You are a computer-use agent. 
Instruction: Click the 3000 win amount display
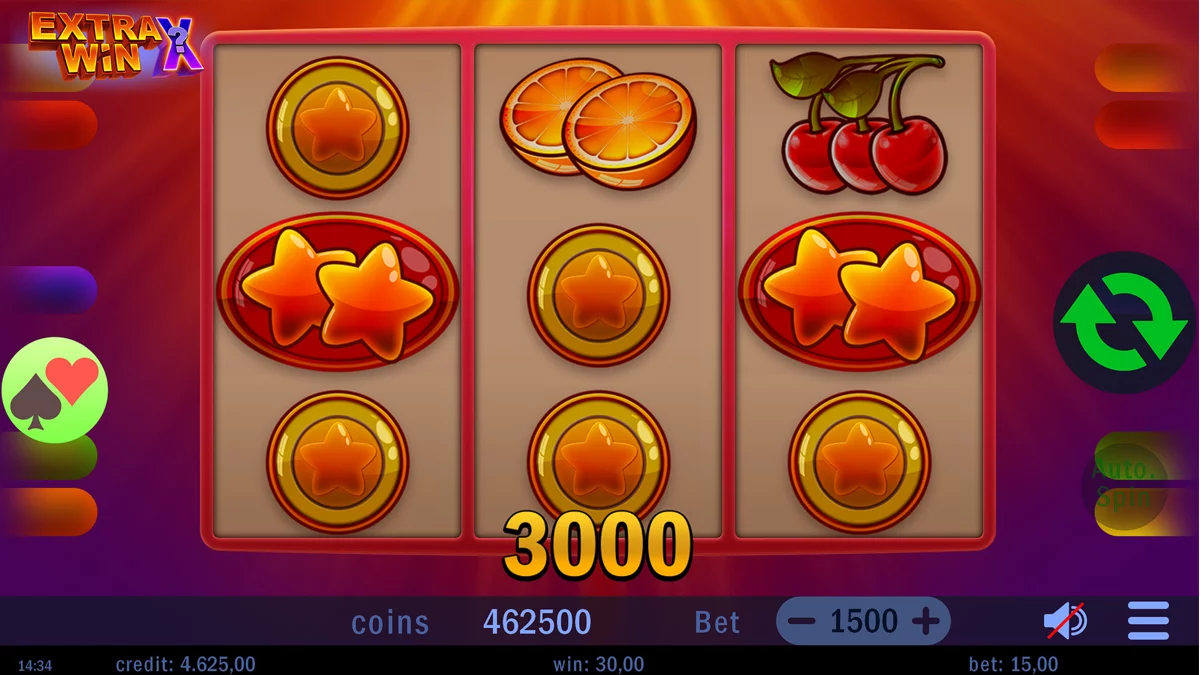pyautogui.click(x=597, y=546)
